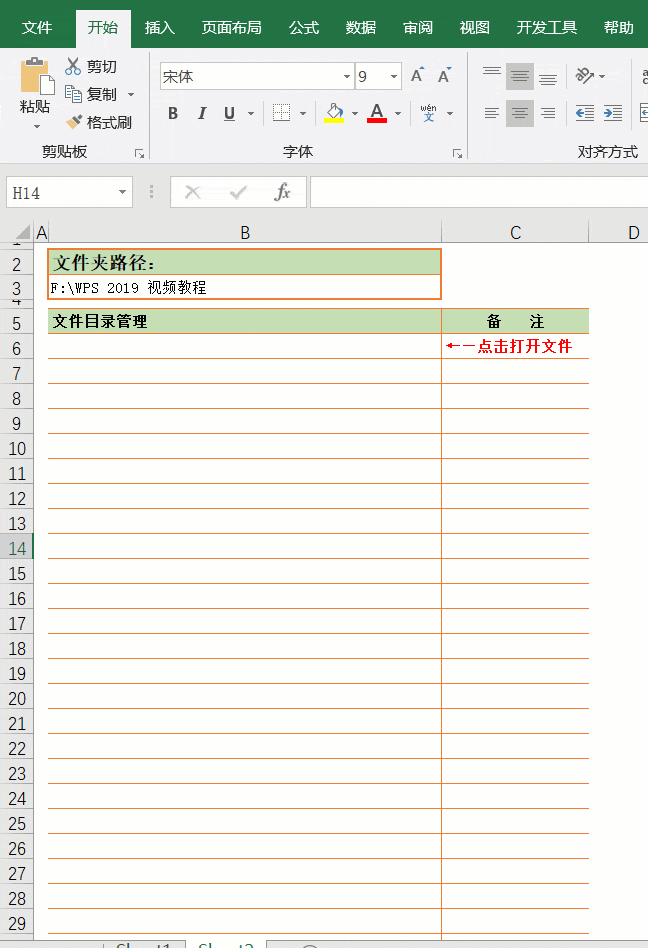Click the increase indent icon
Screen dimensions: 648x948
[612, 113]
